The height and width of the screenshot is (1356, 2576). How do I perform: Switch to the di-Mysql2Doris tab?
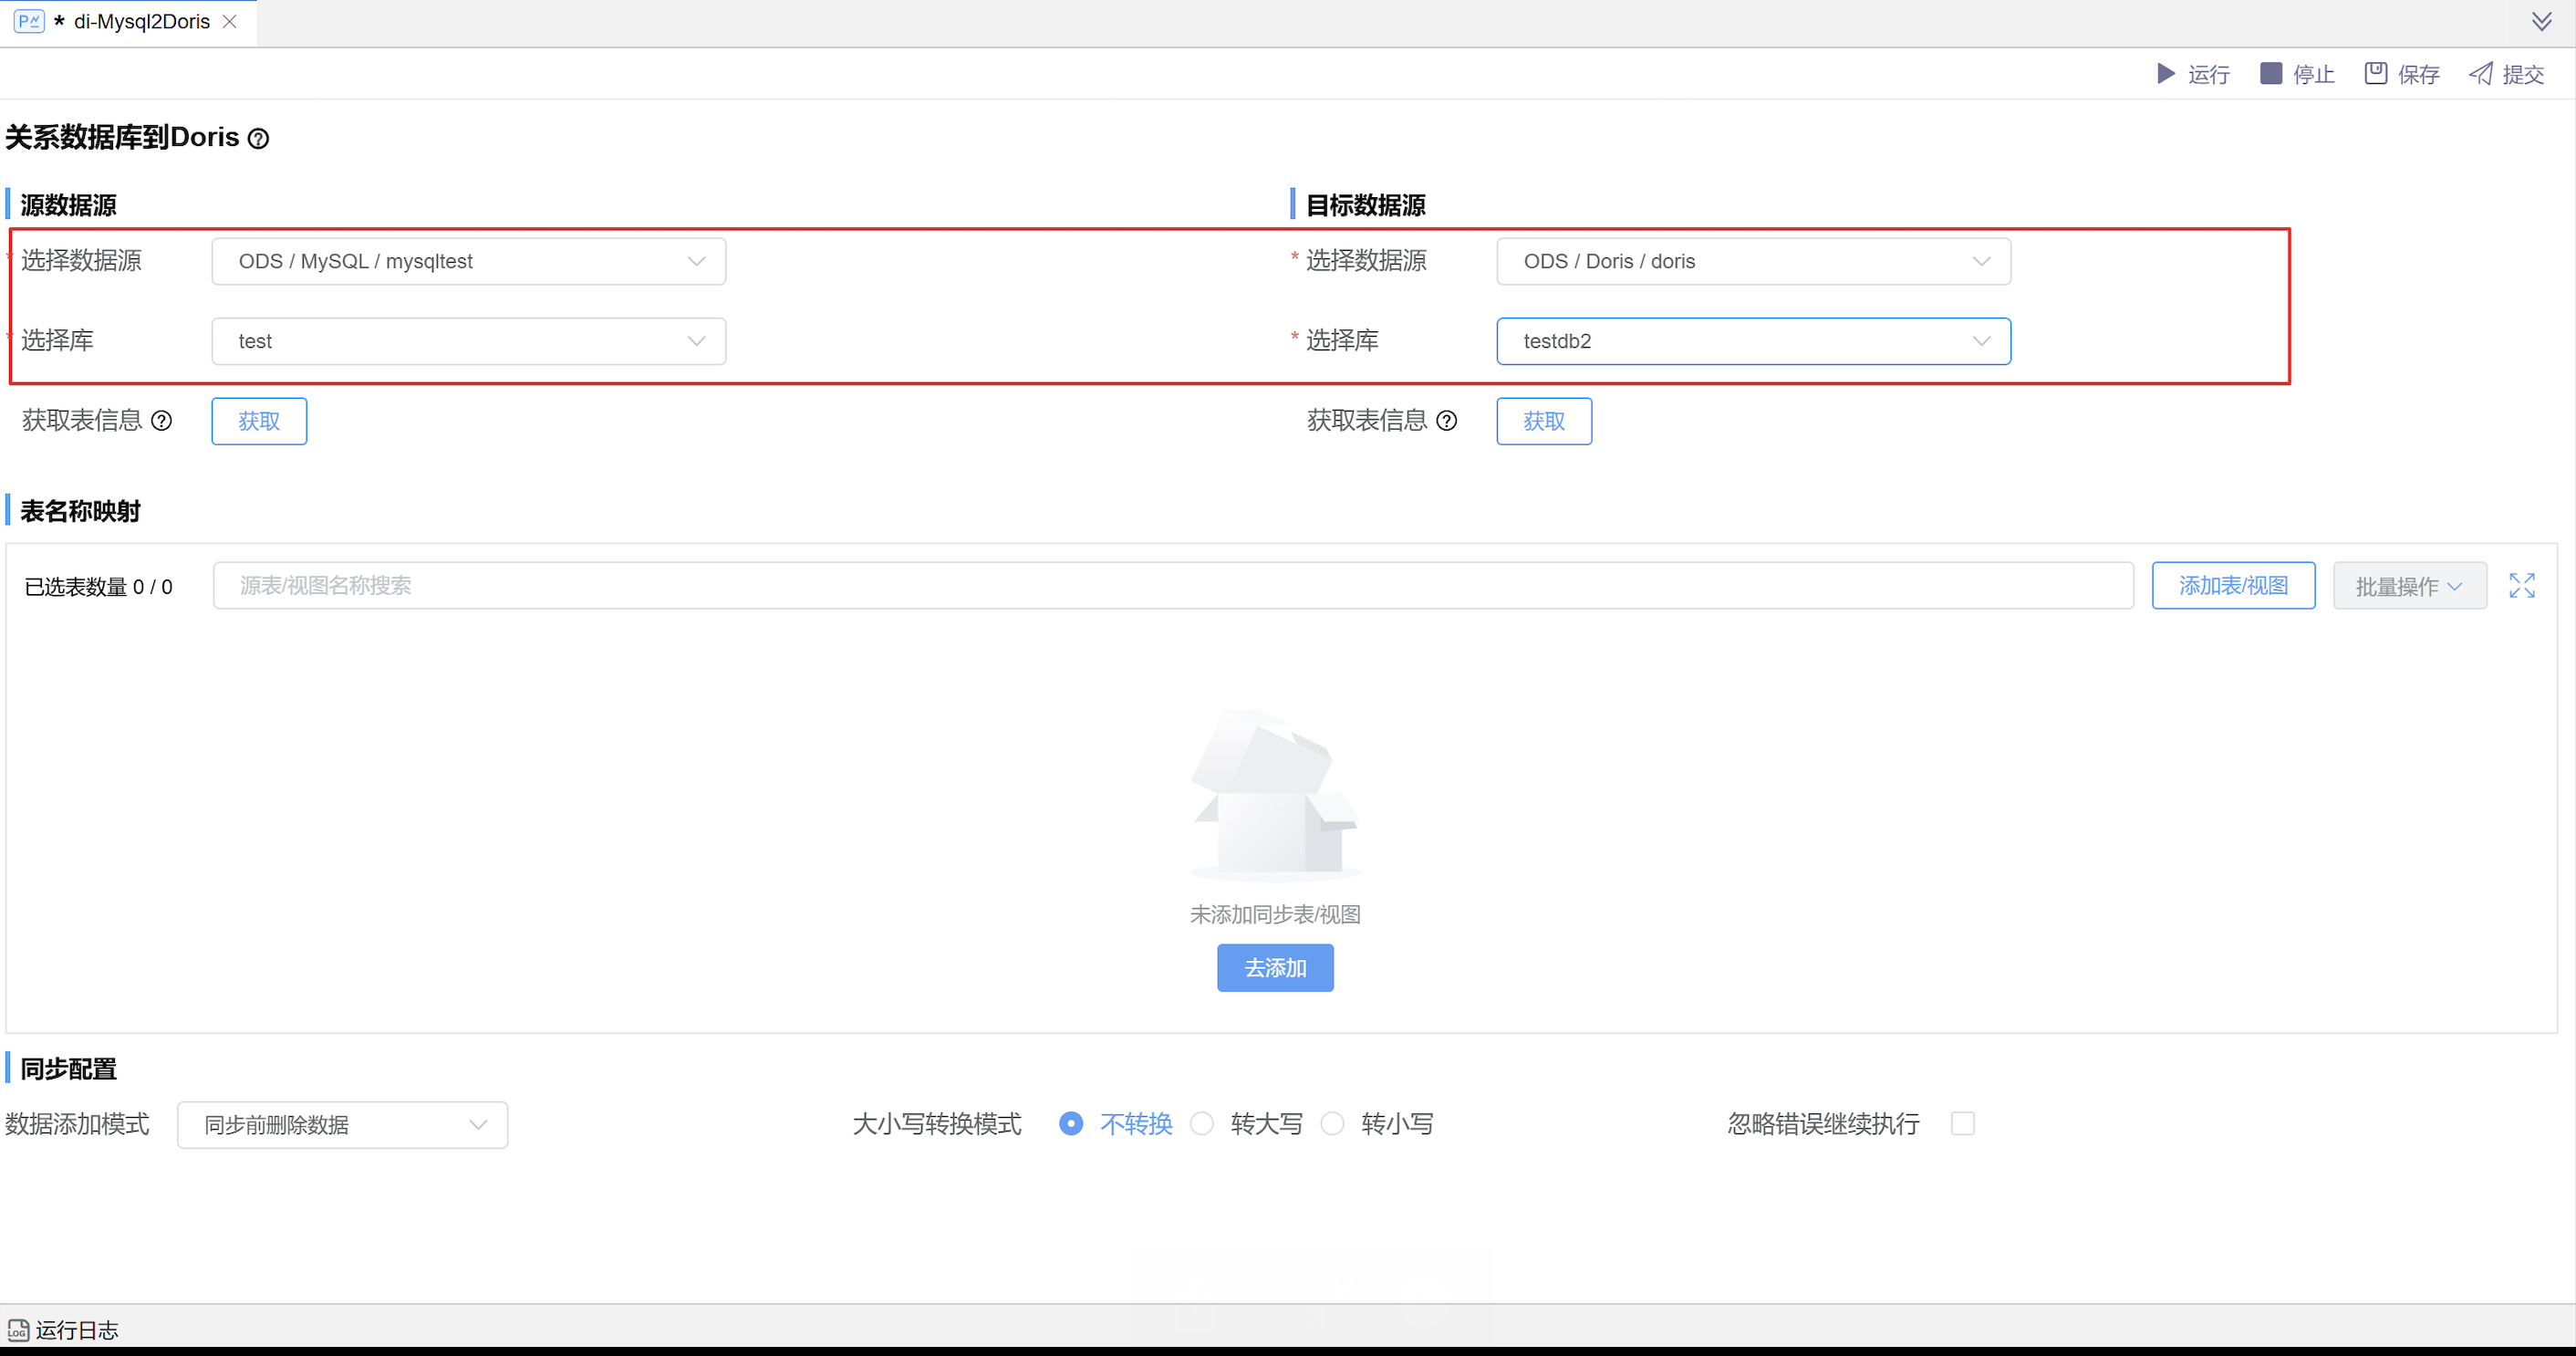pyautogui.click(x=141, y=22)
